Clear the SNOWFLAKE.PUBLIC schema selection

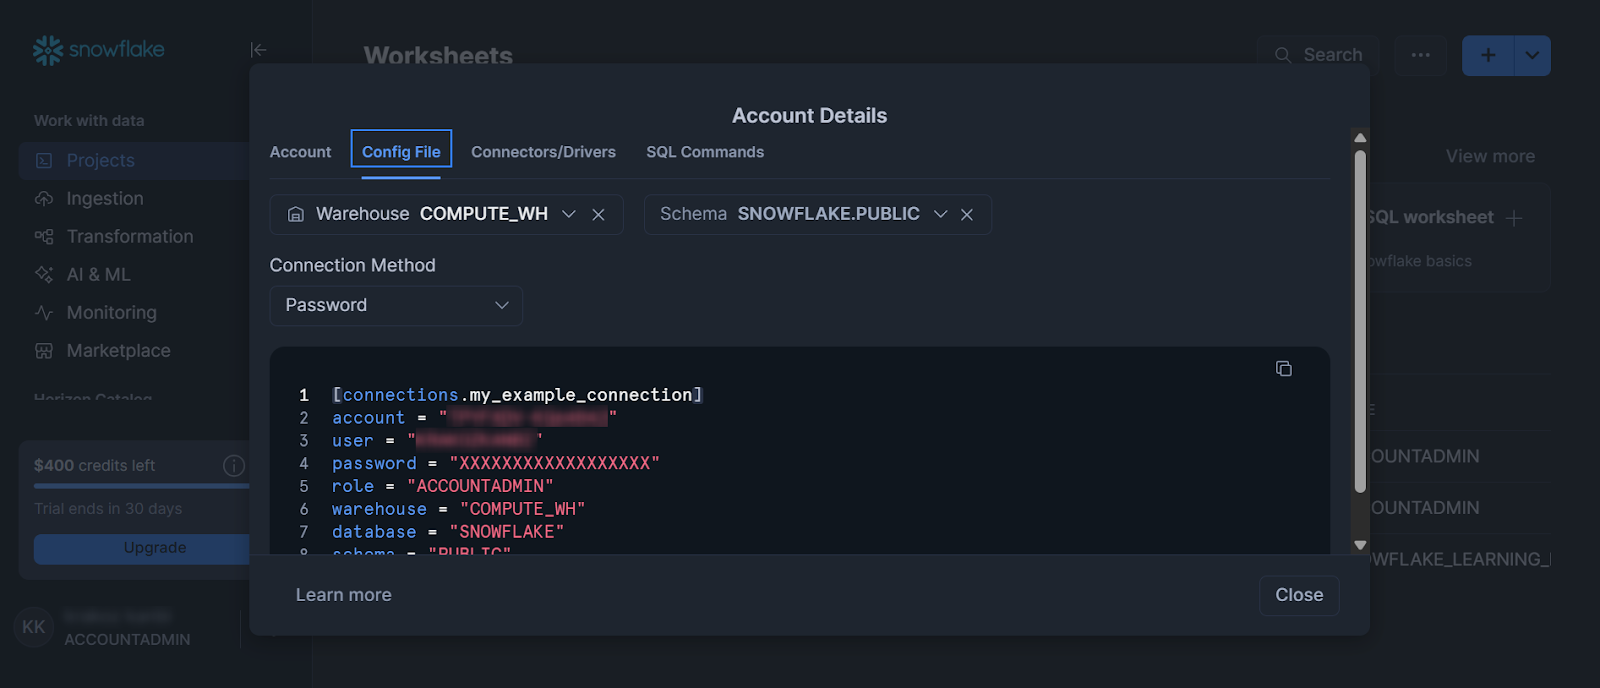click(x=967, y=215)
